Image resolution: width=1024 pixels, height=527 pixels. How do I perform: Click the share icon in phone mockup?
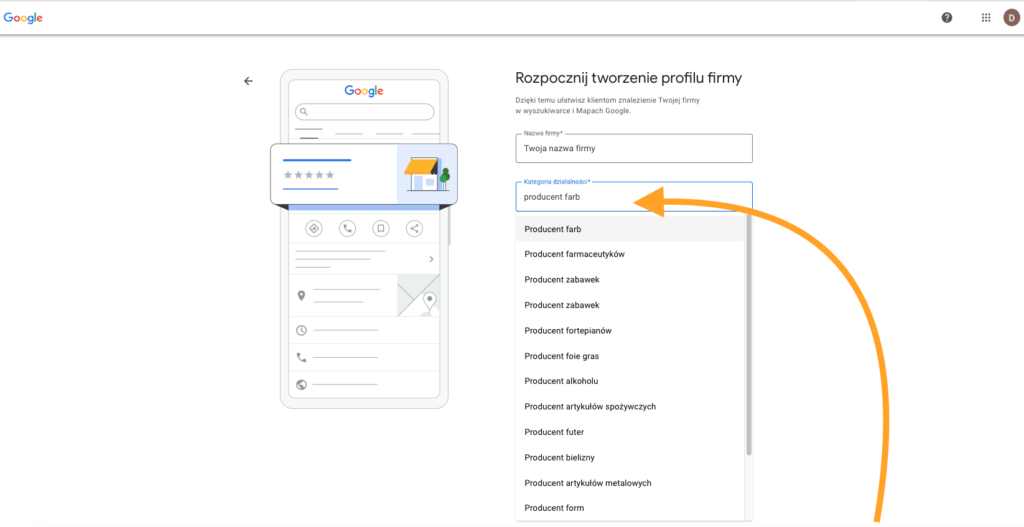(x=414, y=229)
